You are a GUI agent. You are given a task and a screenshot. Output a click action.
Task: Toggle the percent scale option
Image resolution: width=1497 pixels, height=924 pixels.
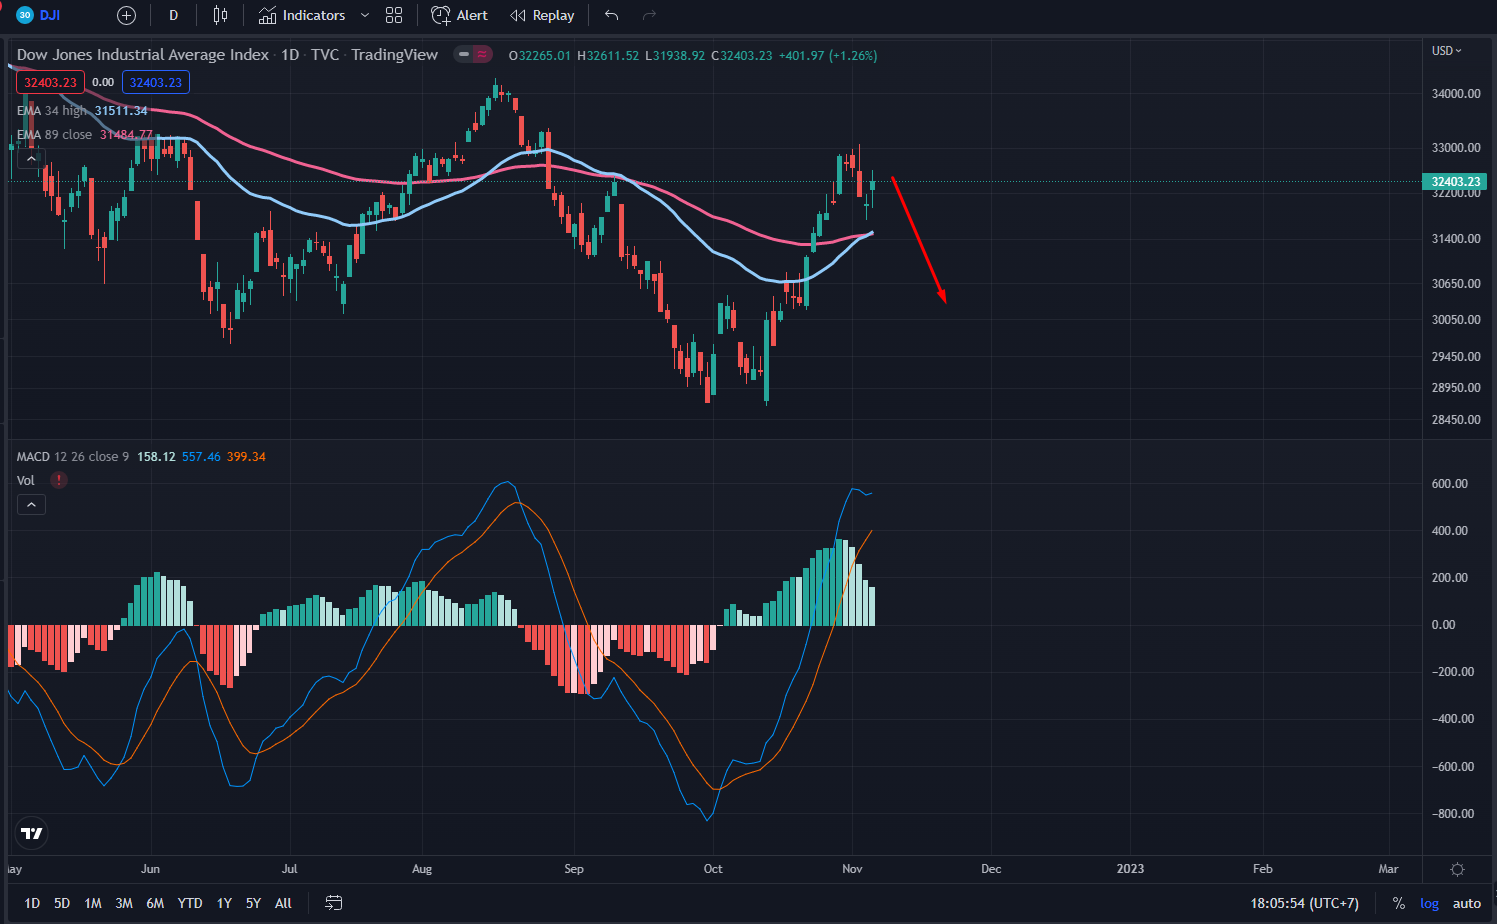pyautogui.click(x=1398, y=903)
